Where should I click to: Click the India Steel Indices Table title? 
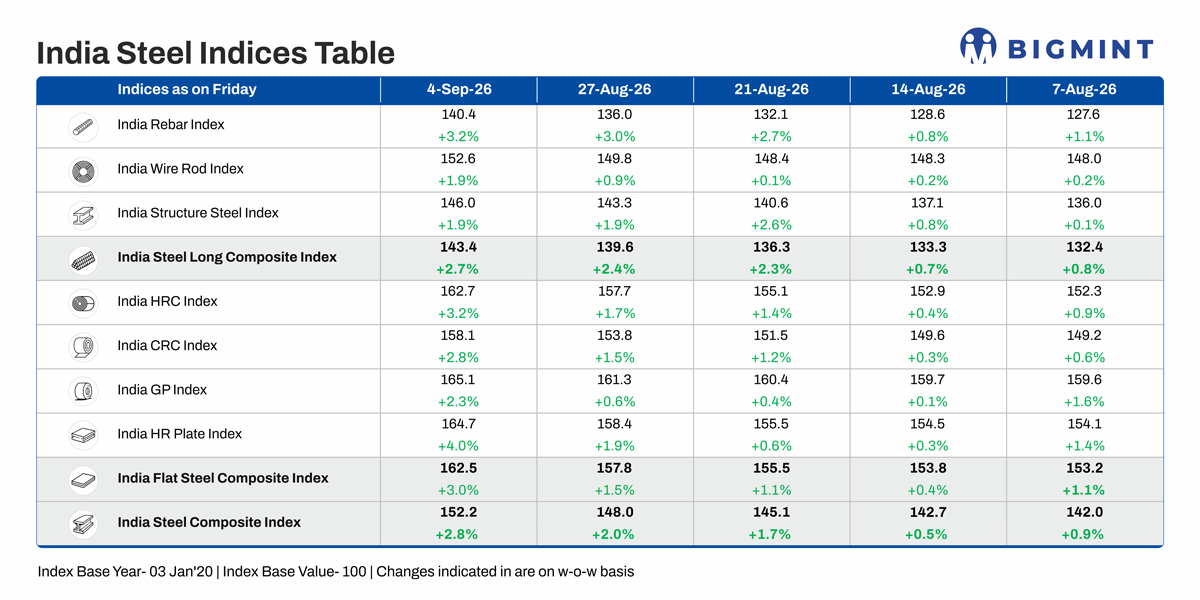tap(215, 52)
